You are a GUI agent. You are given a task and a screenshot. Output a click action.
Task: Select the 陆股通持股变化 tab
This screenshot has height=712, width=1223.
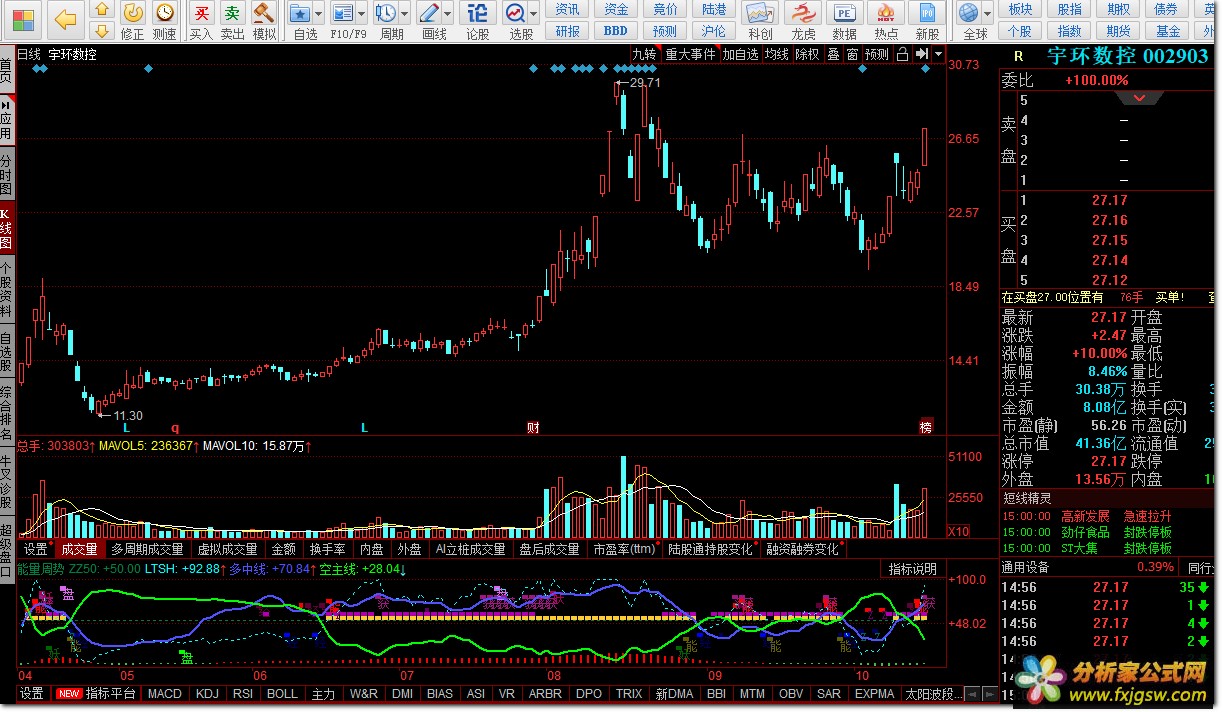pyautogui.click(x=711, y=549)
